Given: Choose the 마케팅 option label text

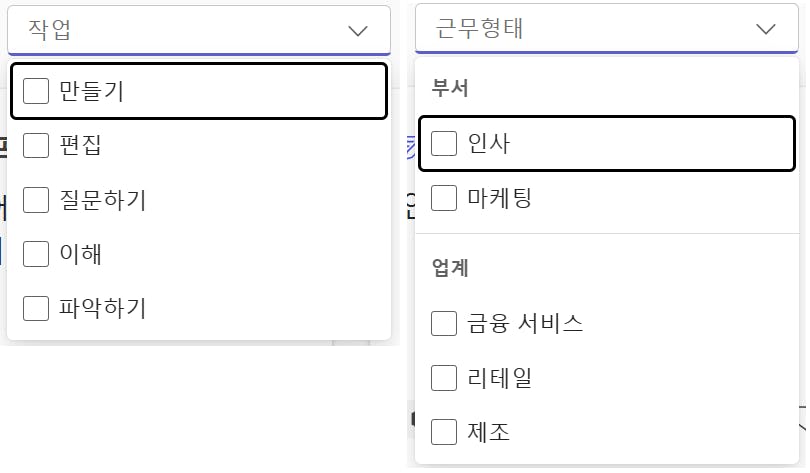Looking at the screenshot, I should coord(499,198).
